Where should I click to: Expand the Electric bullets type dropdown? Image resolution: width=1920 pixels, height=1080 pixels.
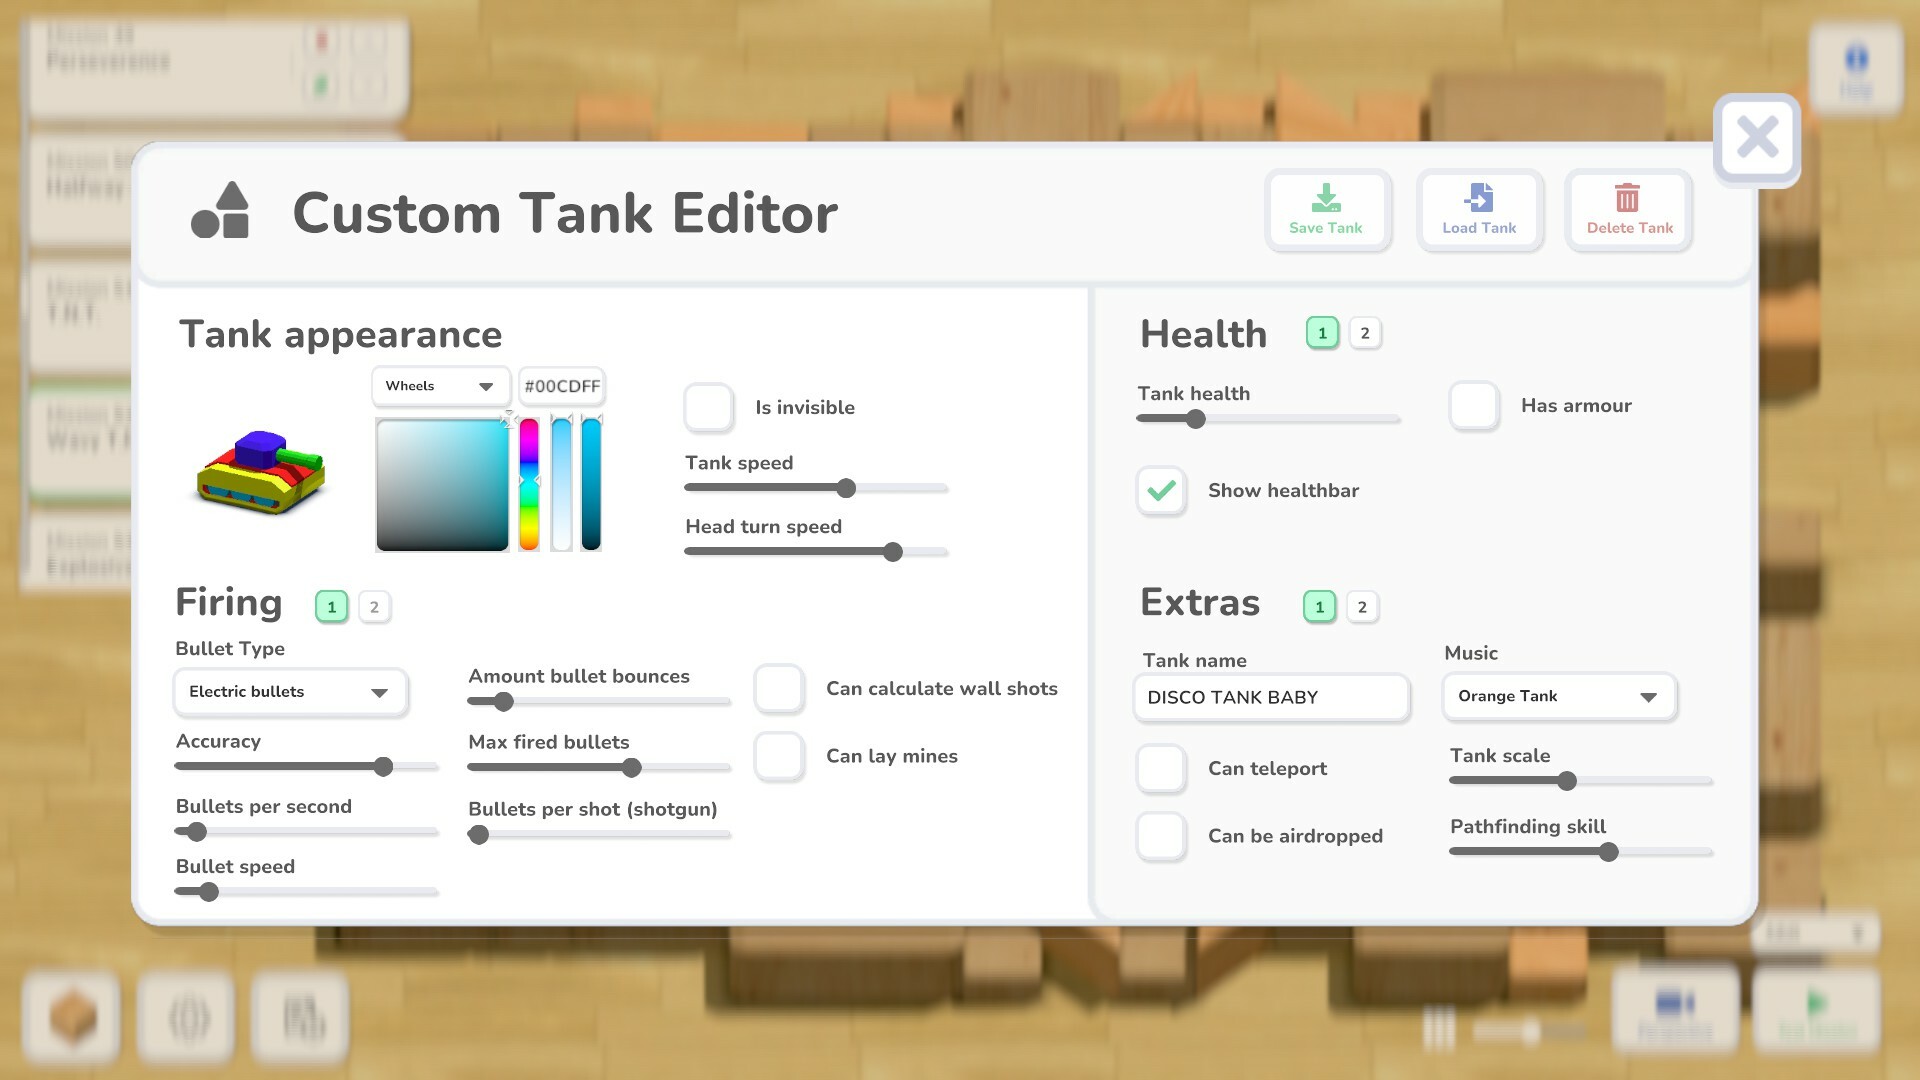(290, 692)
